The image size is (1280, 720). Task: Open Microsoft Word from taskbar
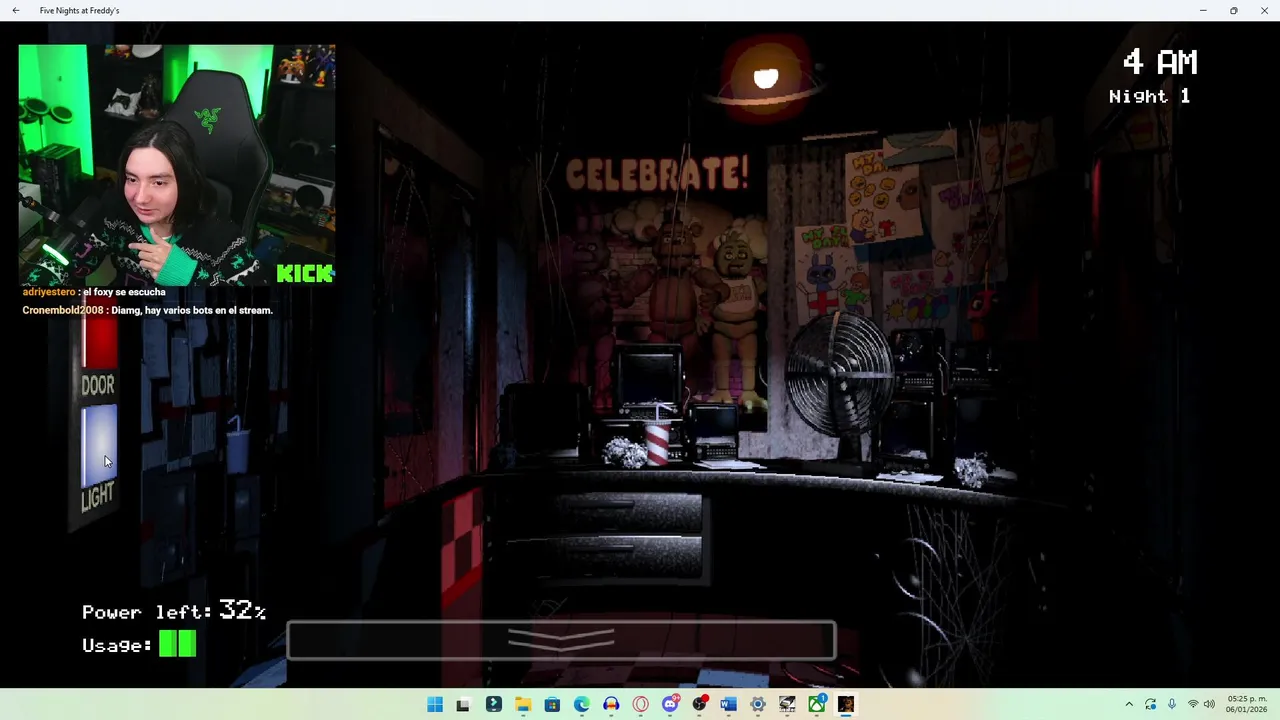(728, 705)
